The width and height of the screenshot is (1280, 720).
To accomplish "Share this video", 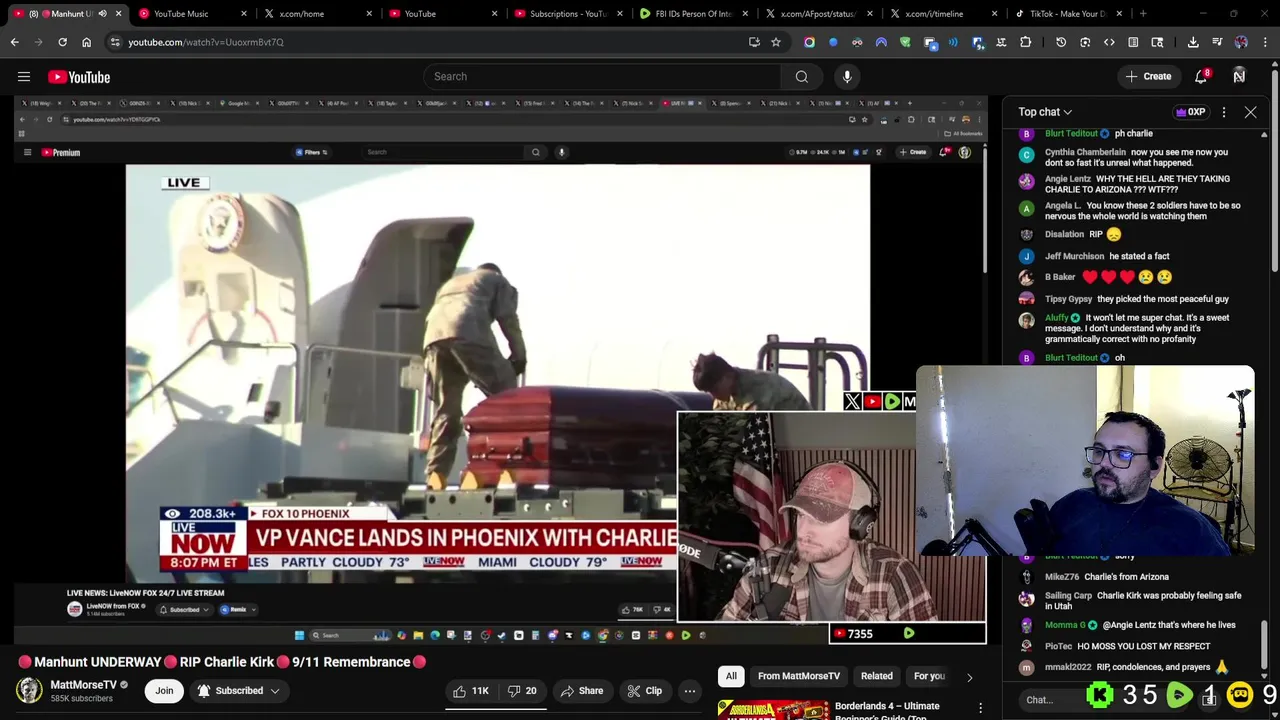I will click(581, 691).
